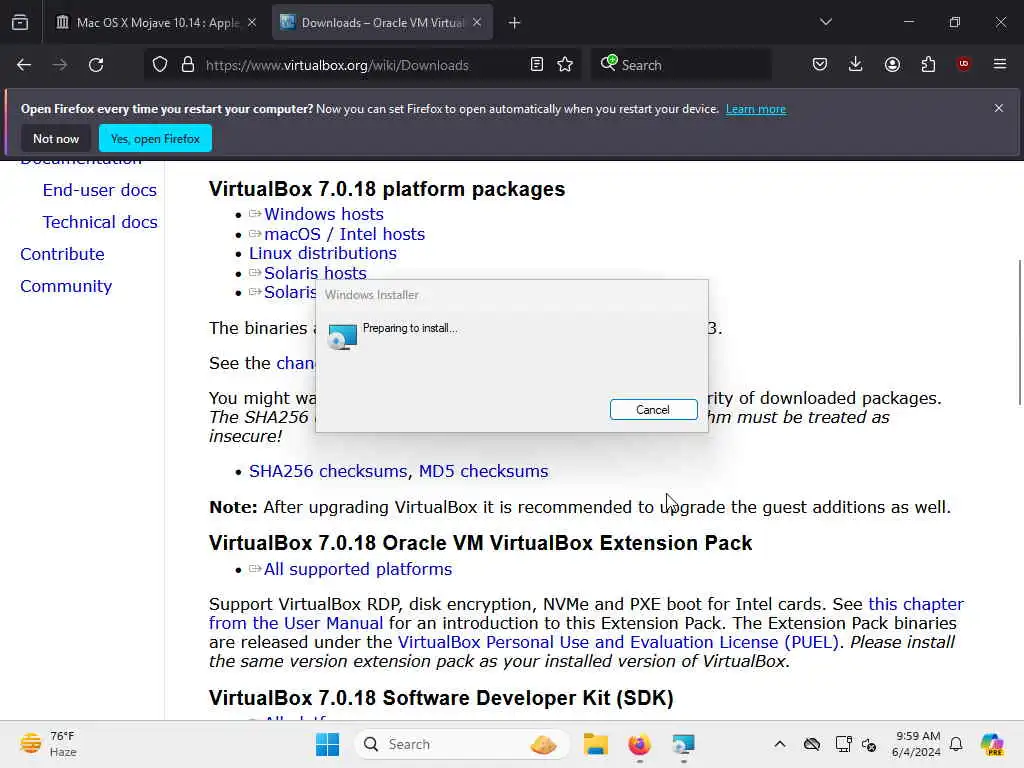Reload the current page
This screenshot has height=768, width=1024.
[96, 65]
